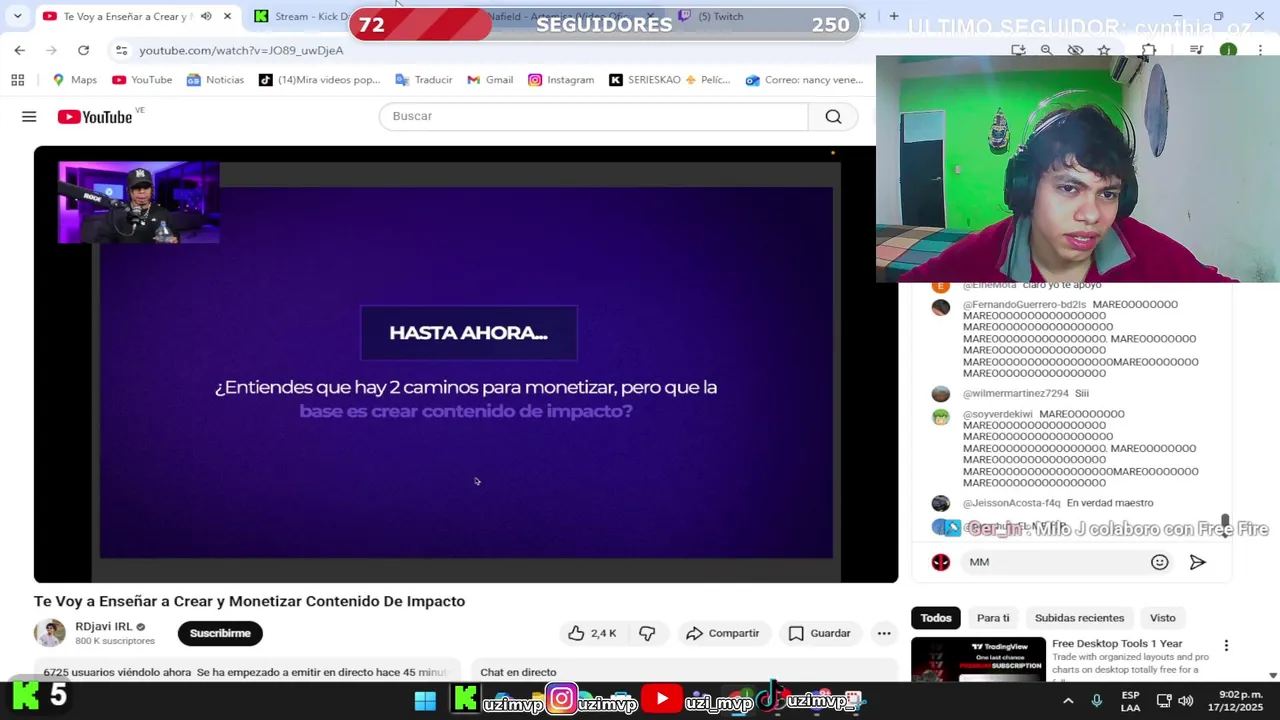Send the chat message arrow
The height and width of the screenshot is (720, 1280).
tap(1197, 562)
